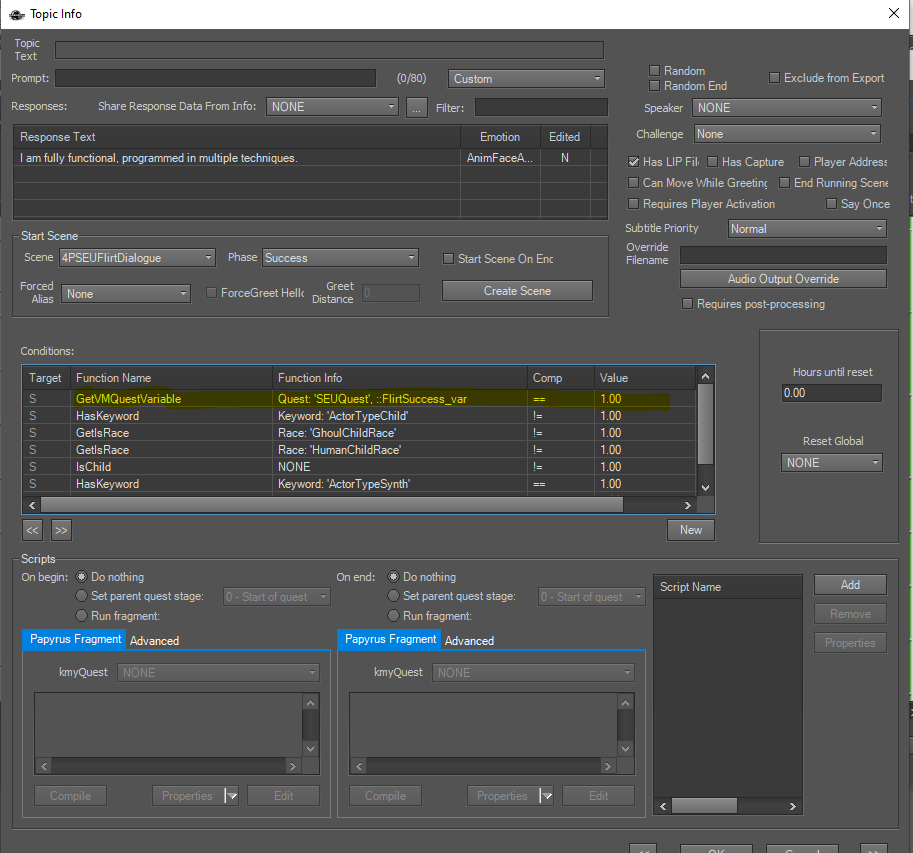Screen dimensions: 913x853
Task: Click the Topic Text input field
Action: (330, 50)
